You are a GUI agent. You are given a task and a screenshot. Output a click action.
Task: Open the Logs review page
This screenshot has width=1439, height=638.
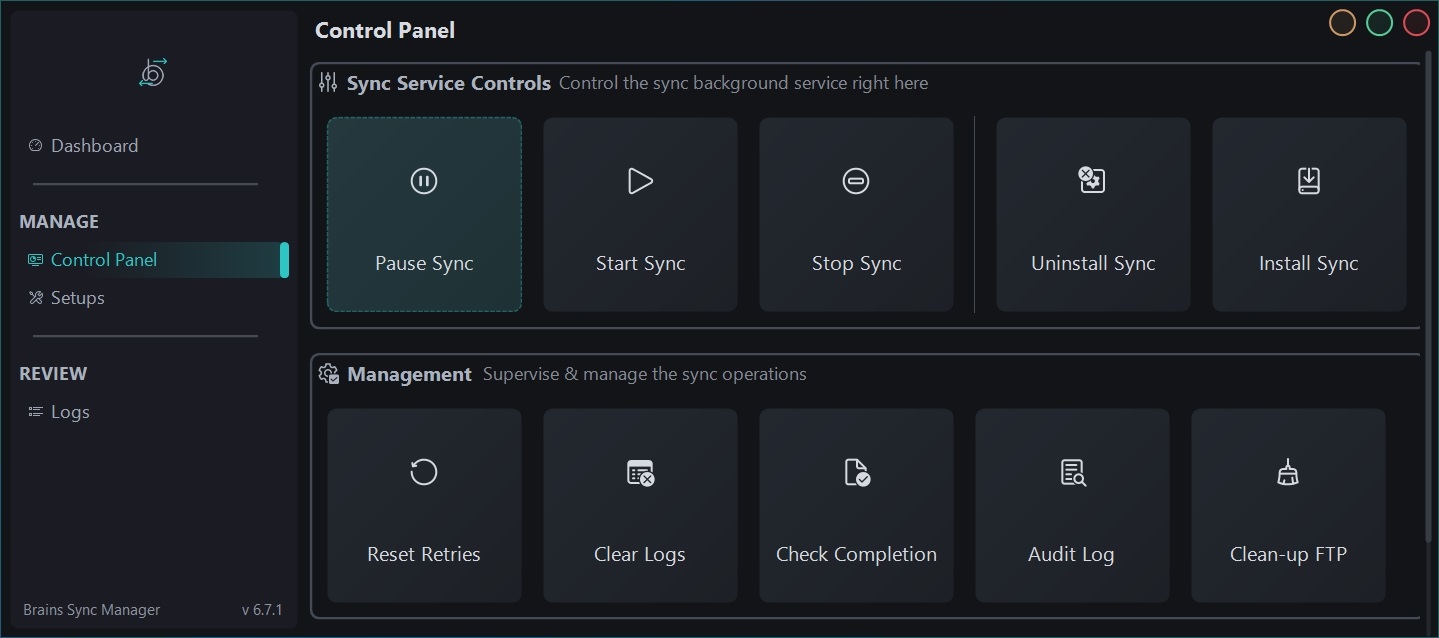[70, 412]
